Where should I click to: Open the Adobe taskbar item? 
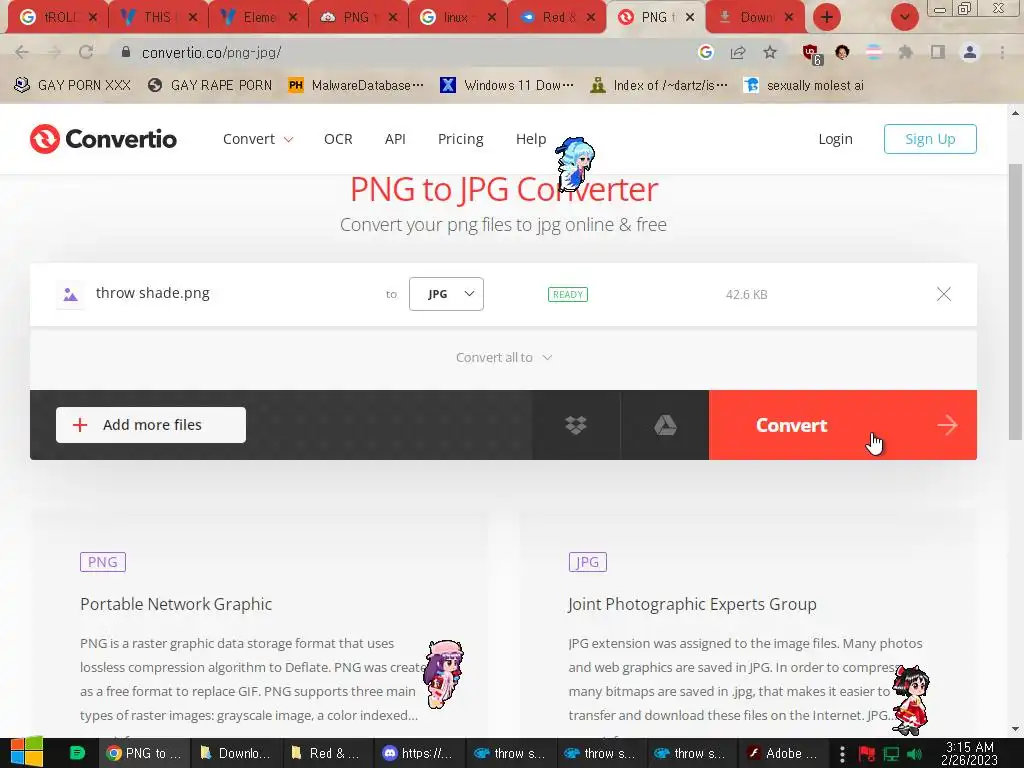(782, 754)
